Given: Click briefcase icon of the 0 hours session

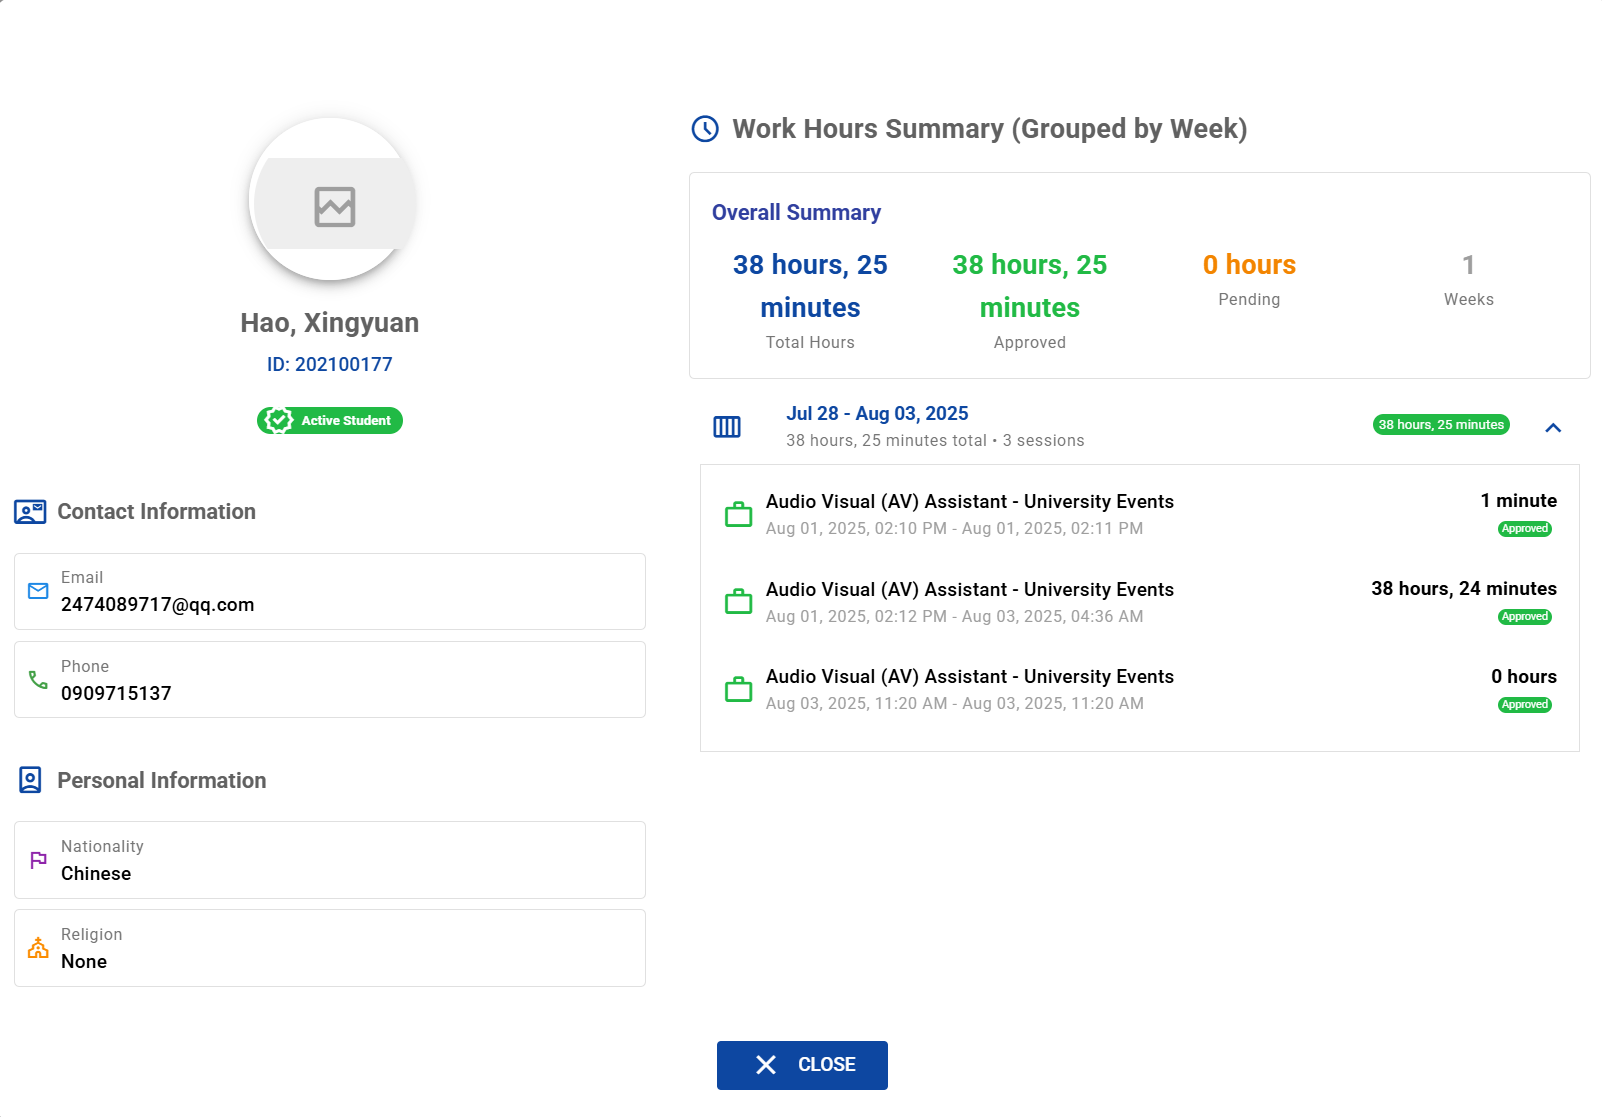Looking at the screenshot, I should (738, 690).
